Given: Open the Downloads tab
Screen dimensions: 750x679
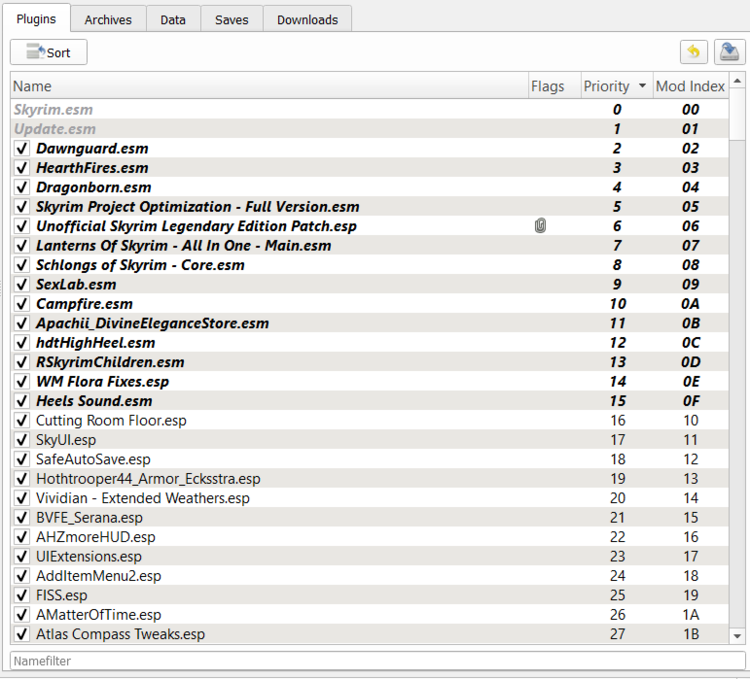Looking at the screenshot, I should point(307,20).
